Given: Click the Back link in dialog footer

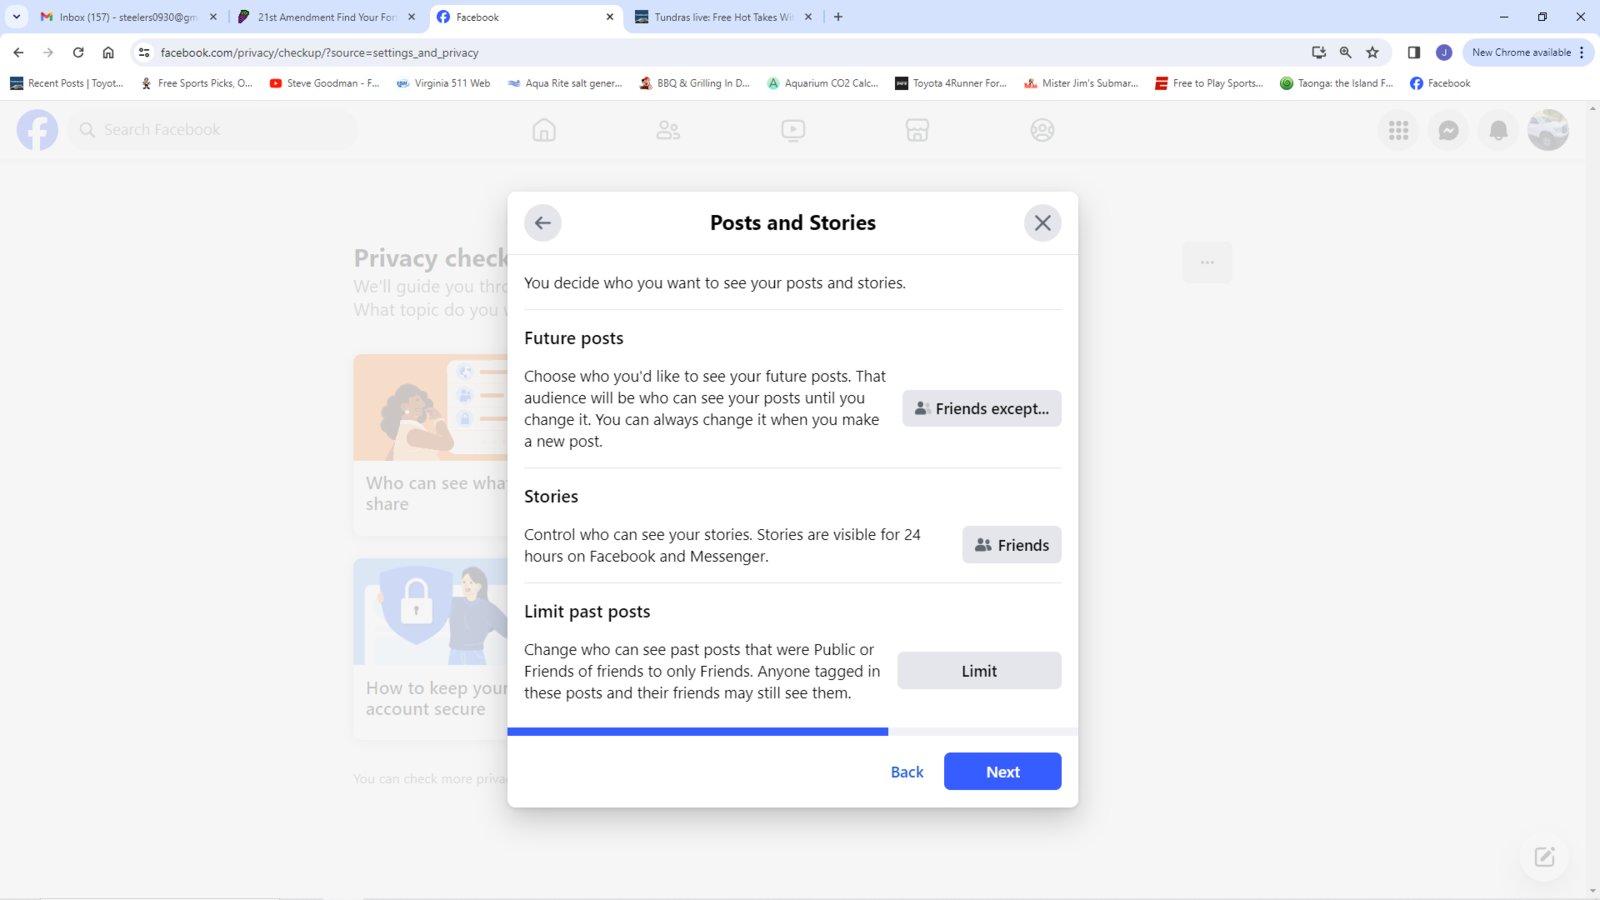Looking at the screenshot, I should pyautogui.click(x=907, y=772).
